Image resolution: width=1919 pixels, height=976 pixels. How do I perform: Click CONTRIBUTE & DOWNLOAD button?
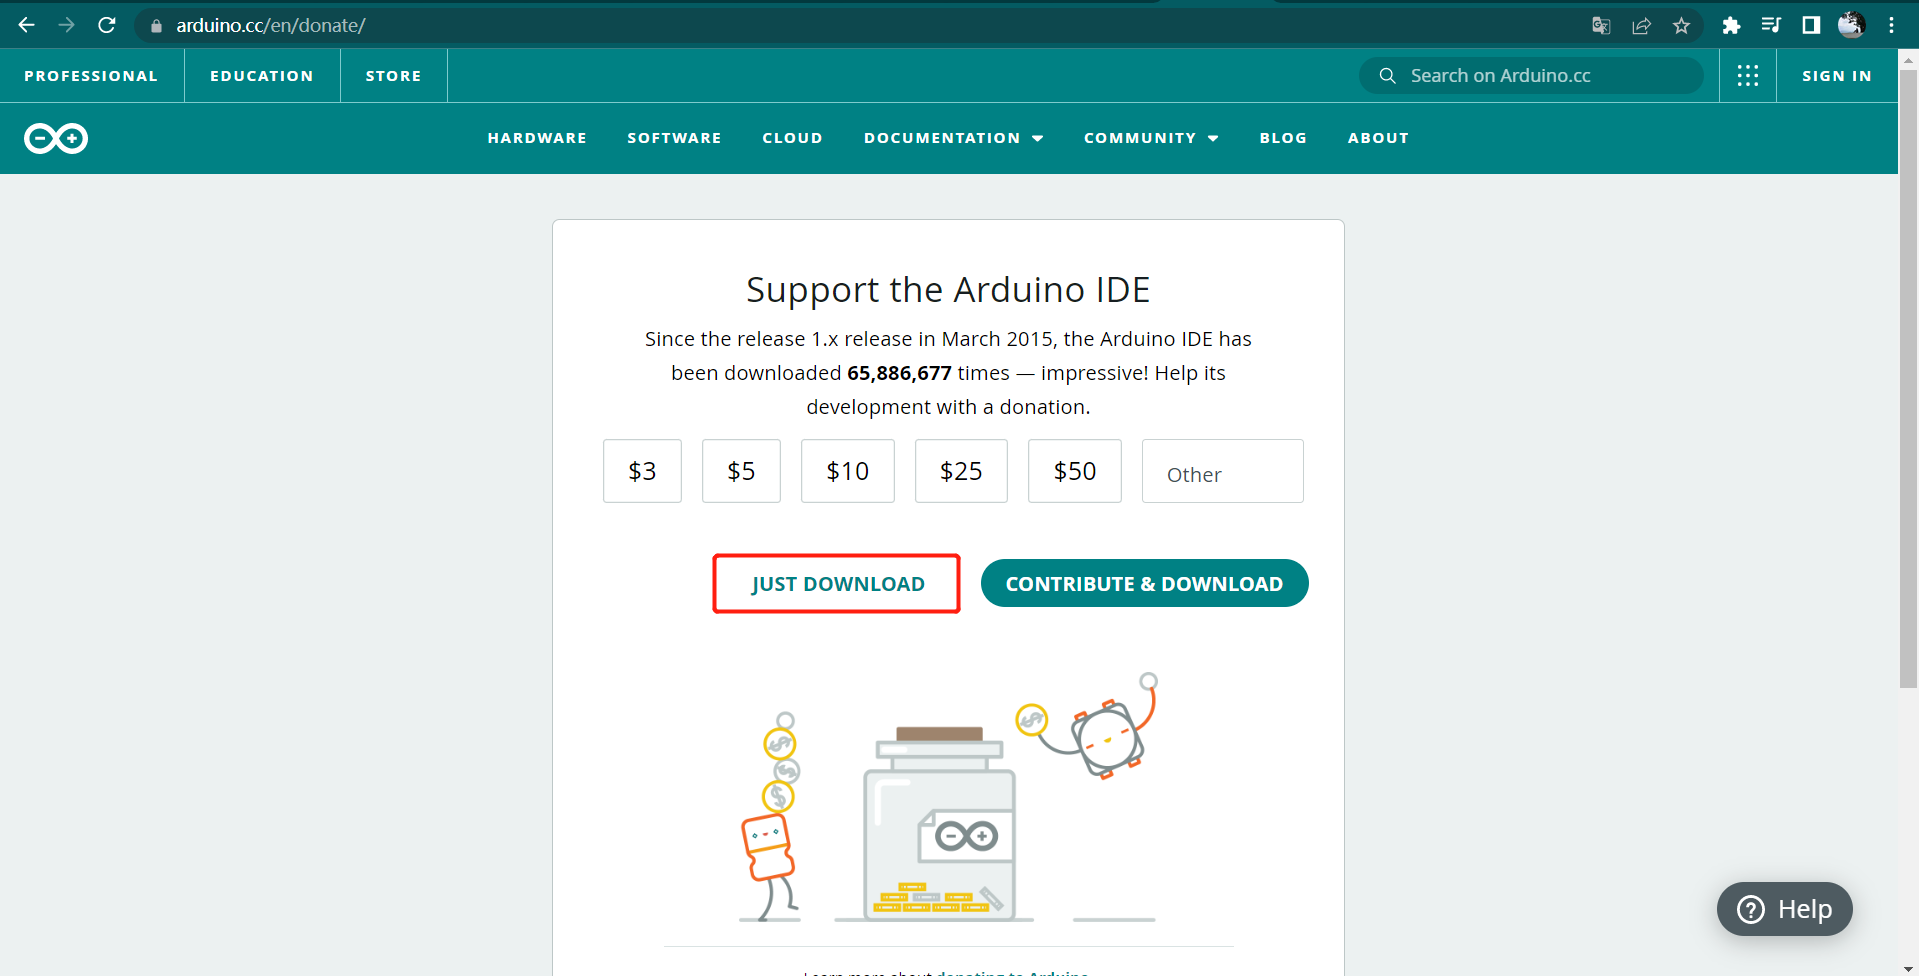(x=1144, y=583)
